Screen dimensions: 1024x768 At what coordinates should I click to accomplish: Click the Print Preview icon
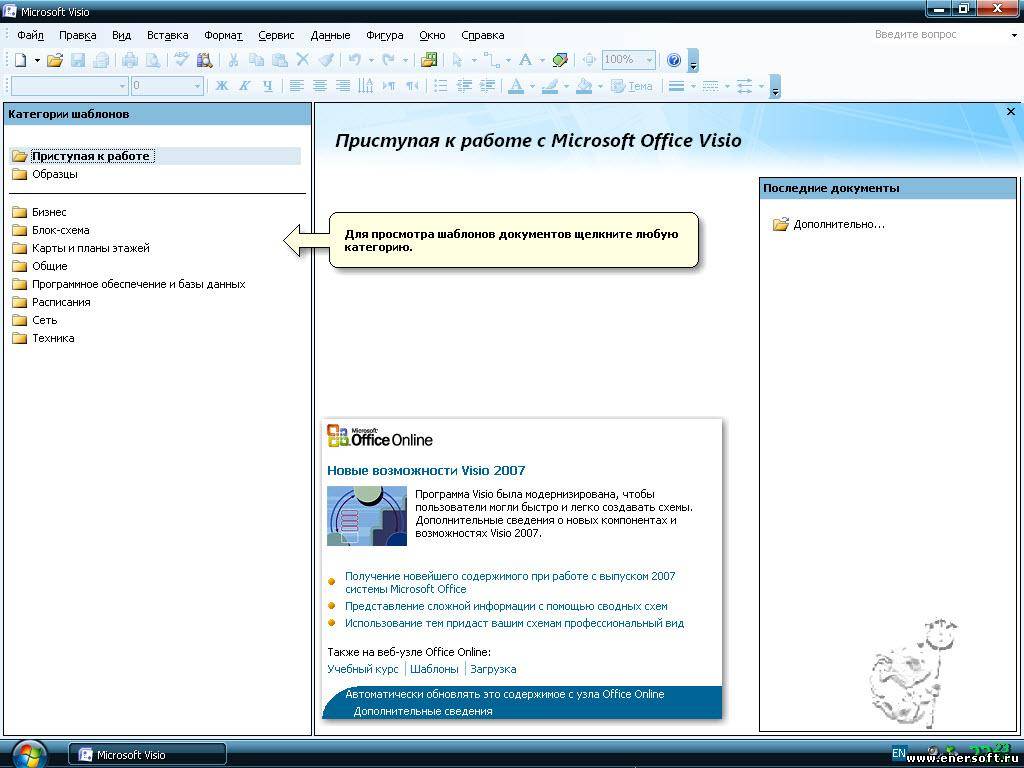[x=153, y=60]
